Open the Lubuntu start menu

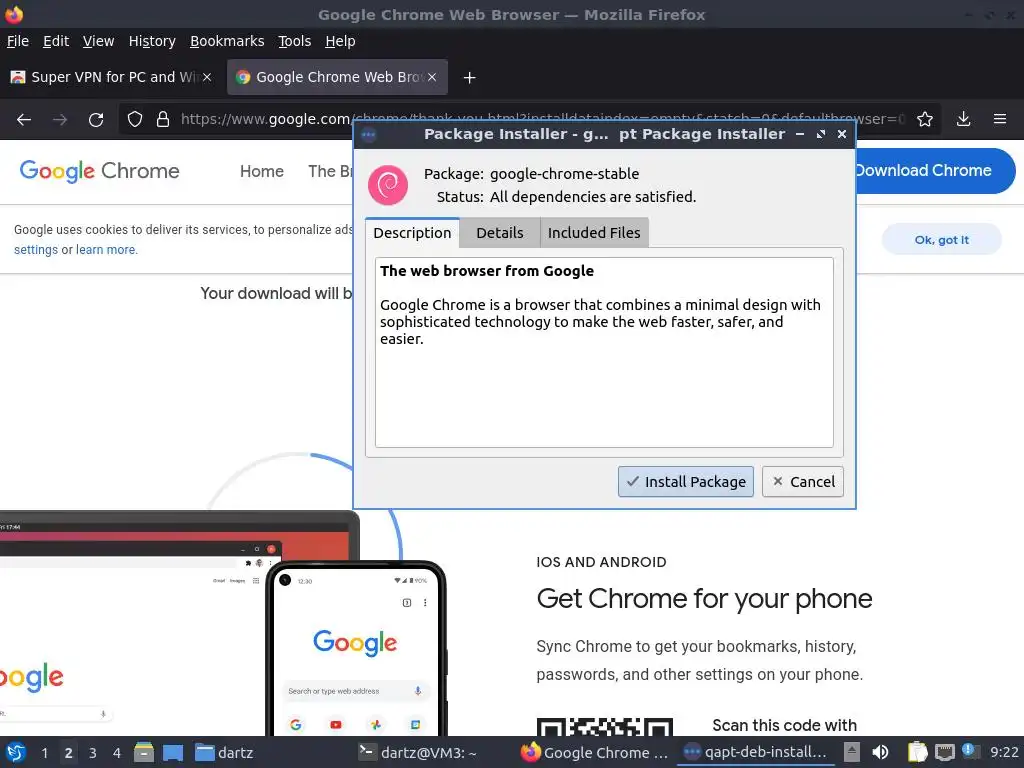[16, 753]
